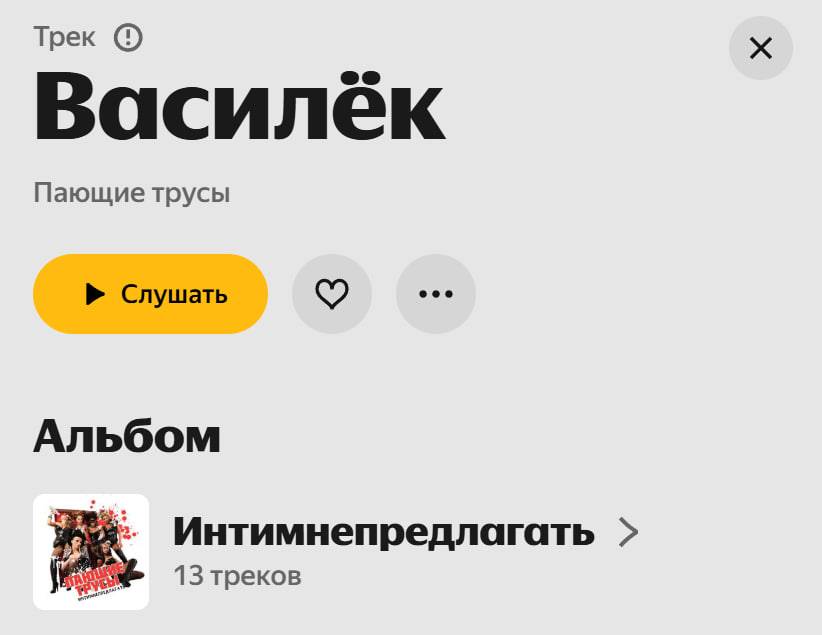This screenshot has height=635, width=822.
Task: Tap the Слушать label text to play
Action: [174, 294]
